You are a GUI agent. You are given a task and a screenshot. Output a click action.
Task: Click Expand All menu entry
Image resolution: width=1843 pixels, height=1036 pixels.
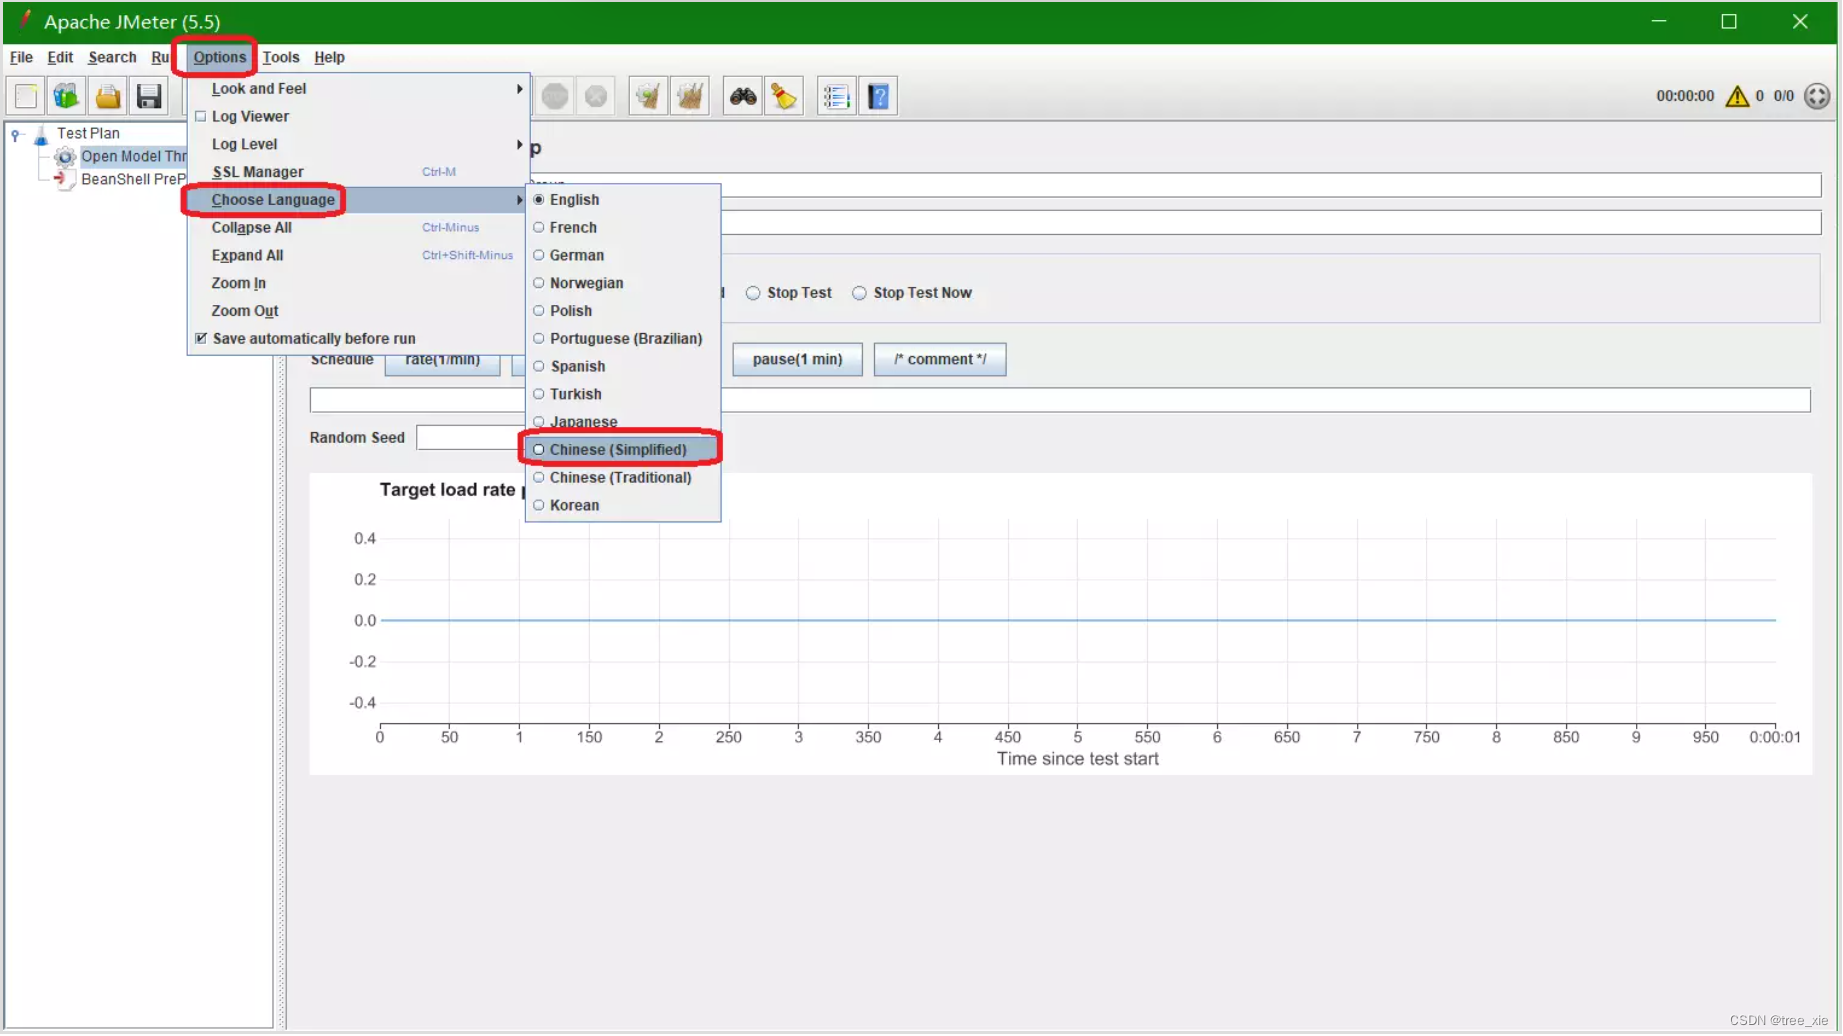[358, 256]
